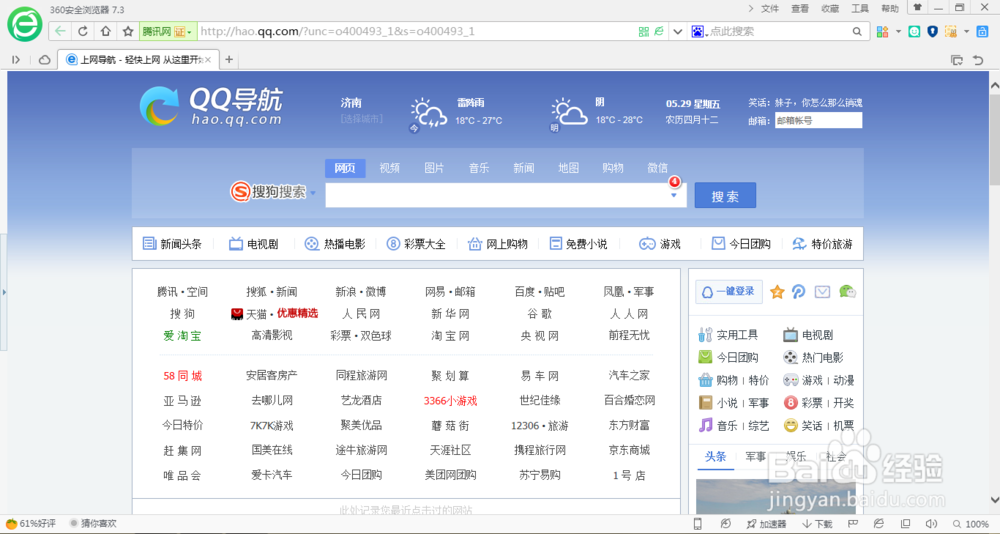Open address bar history dropdown arrow
The width and height of the screenshot is (1000, 534).
coord(677,31)
